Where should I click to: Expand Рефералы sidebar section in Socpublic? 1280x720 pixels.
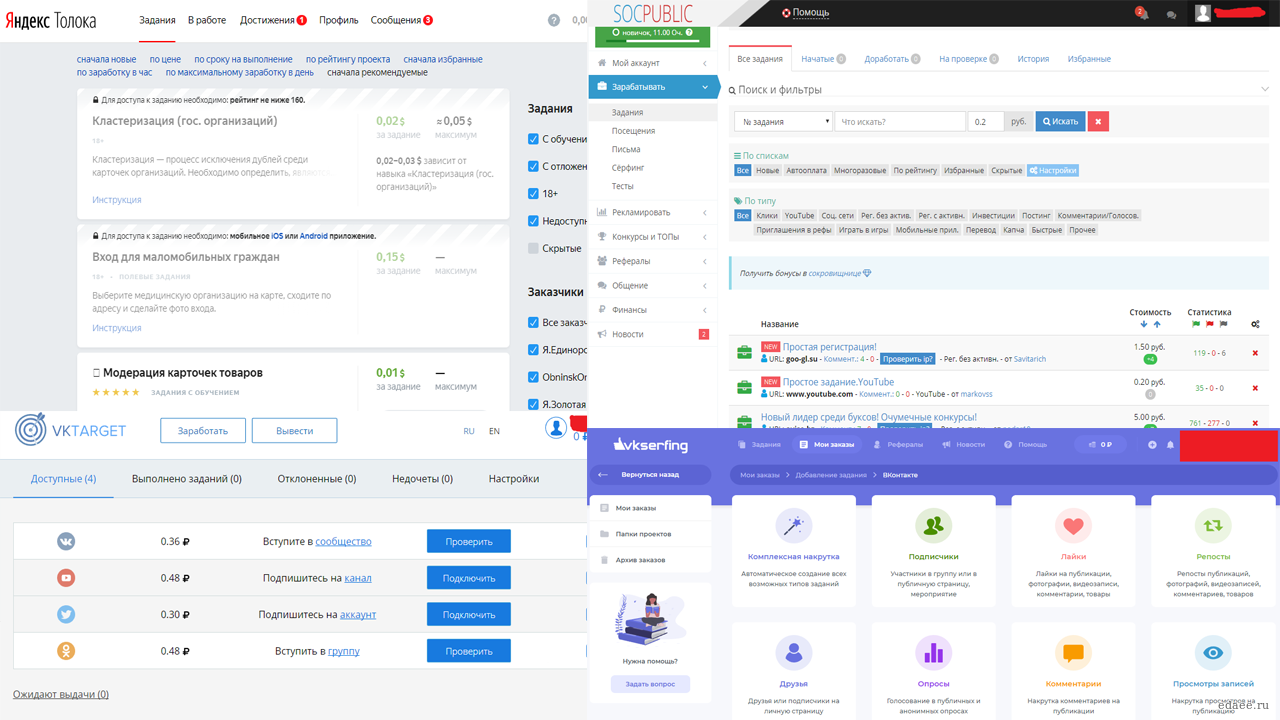click(653, 261)
